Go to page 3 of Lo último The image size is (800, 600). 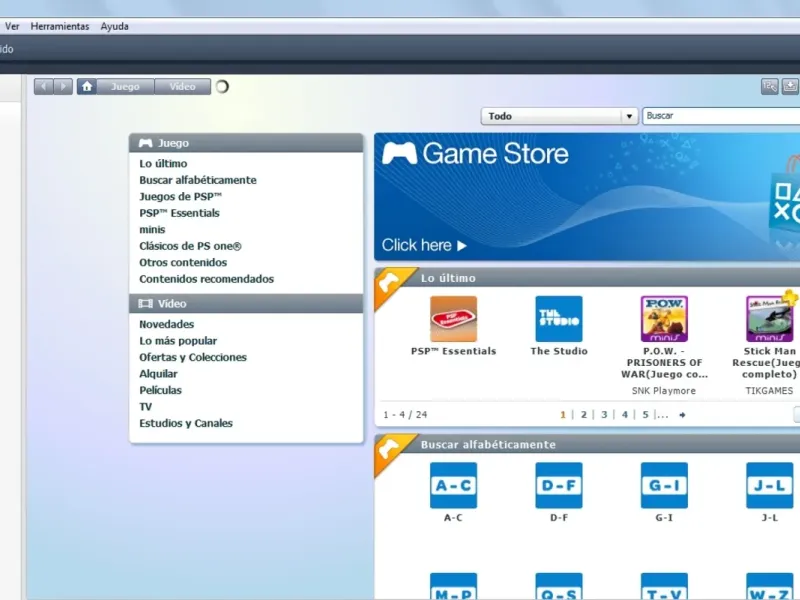[604, 415]
